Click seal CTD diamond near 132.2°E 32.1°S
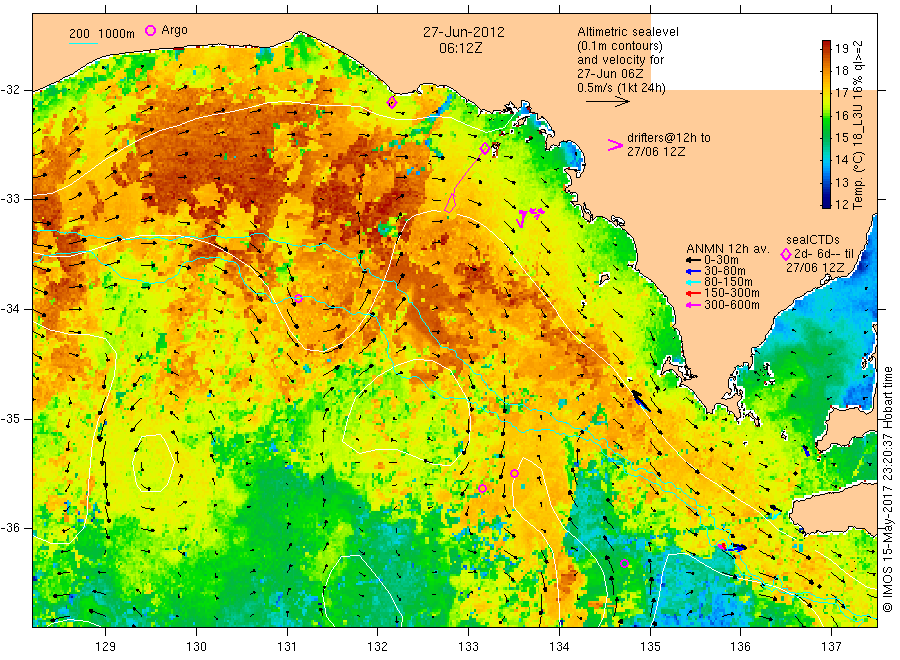 [x=392, y=103]
